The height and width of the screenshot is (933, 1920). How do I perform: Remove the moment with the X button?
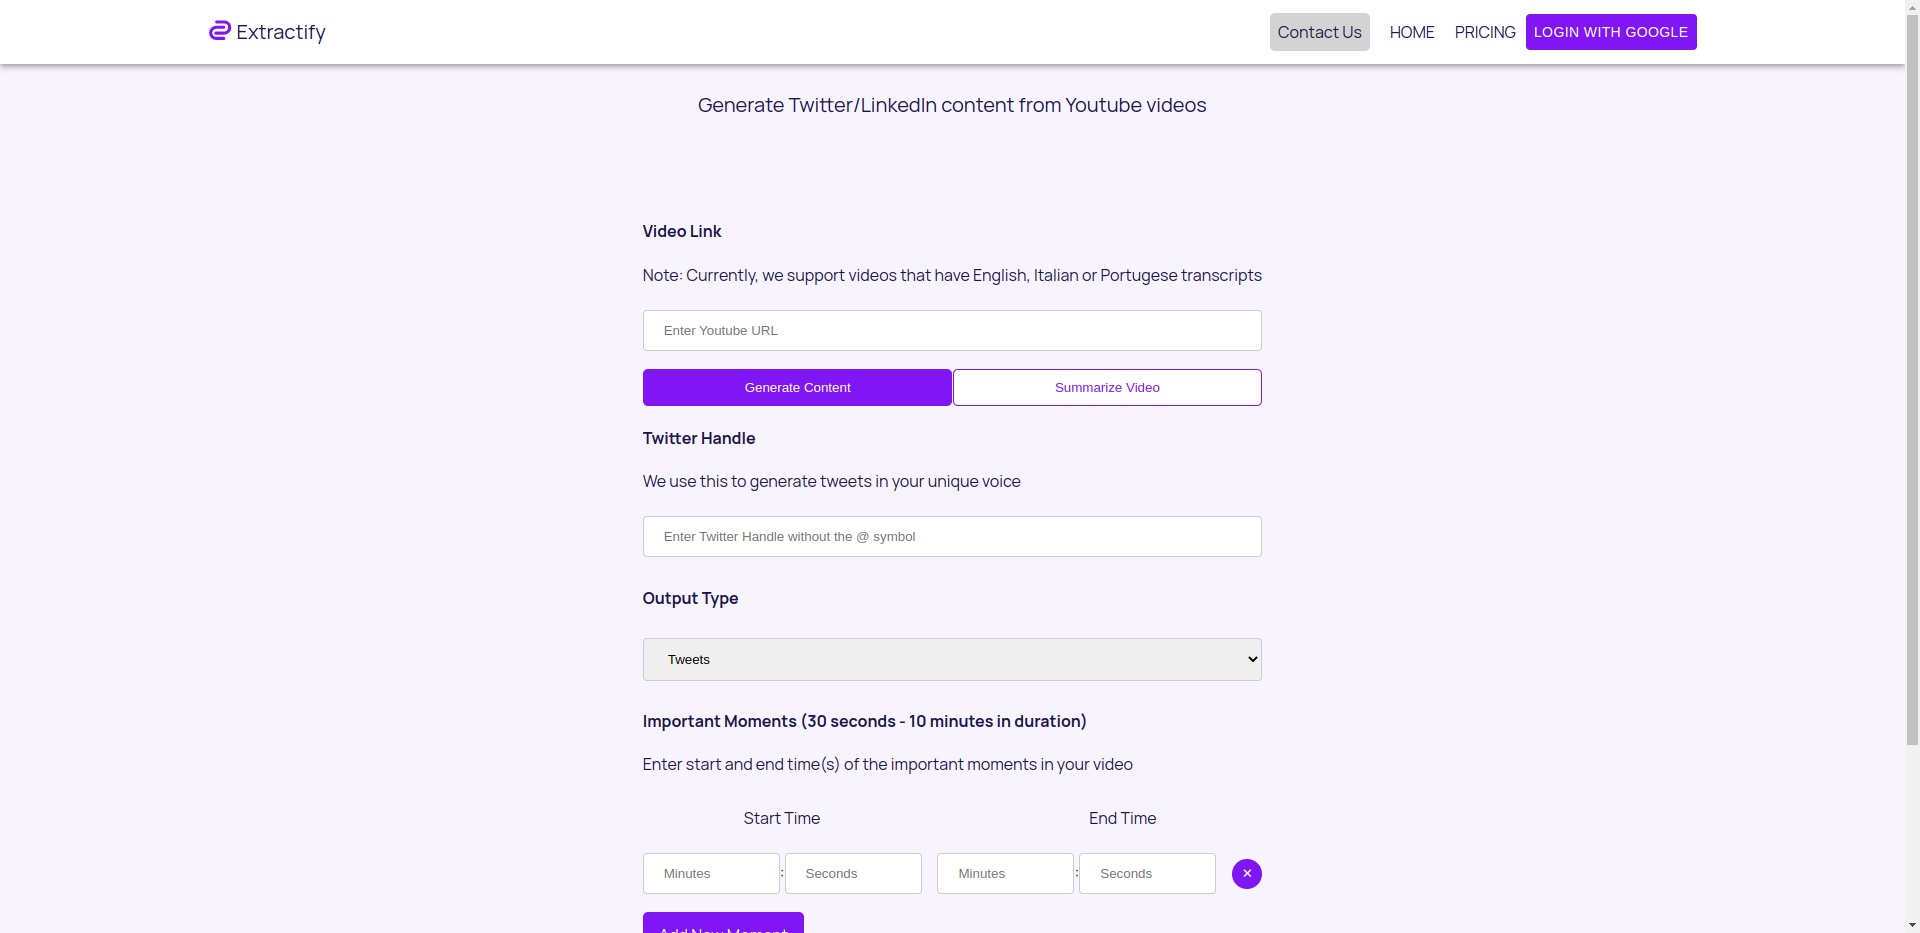[1246, 874]
